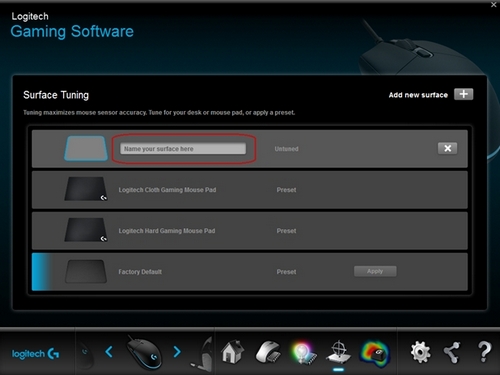500x375 pixels.
Task: Click the share icon
Action: click(452, 352)
